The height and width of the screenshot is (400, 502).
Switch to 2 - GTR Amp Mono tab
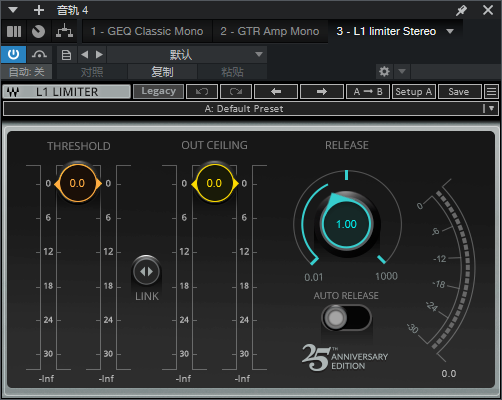coord(270,31)
